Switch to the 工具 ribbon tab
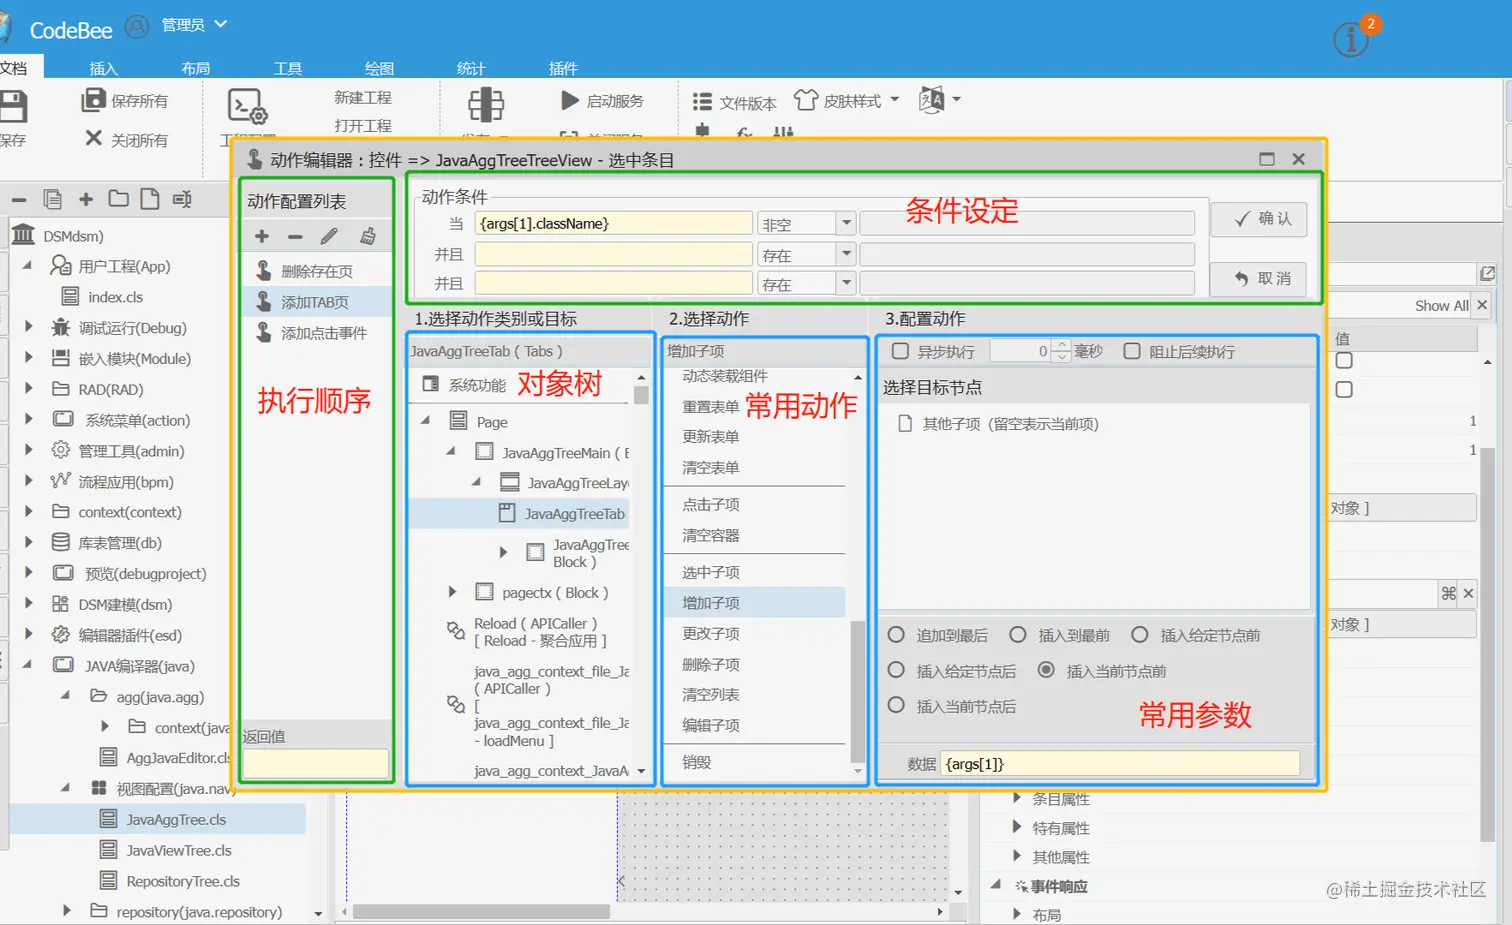The width and height of the screenshot is (1512, 925). [x=288, y=68]
